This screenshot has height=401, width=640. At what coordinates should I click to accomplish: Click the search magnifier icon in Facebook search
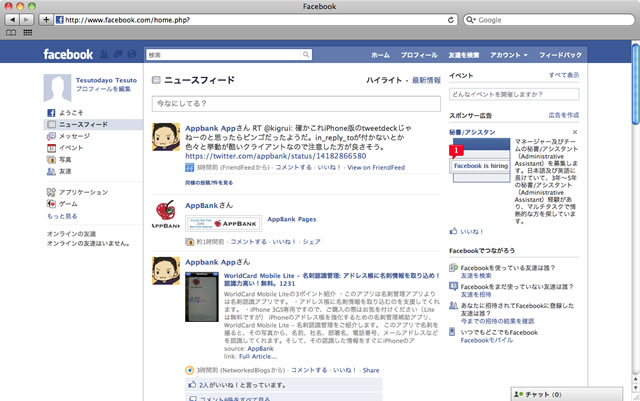[306, 54]
